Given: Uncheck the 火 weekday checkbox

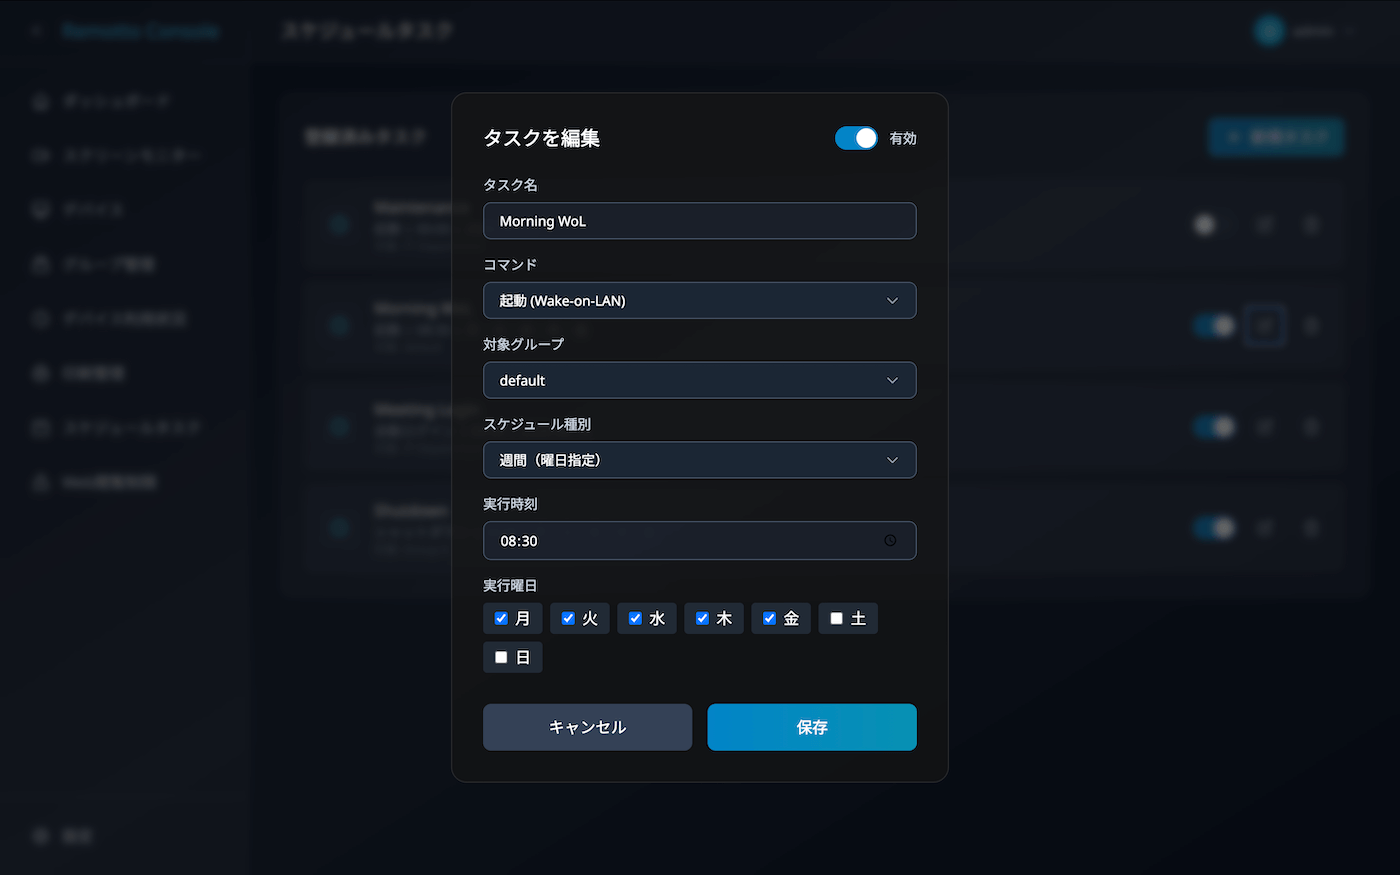Looking at the screenshot, I should [x=568, y=618].
